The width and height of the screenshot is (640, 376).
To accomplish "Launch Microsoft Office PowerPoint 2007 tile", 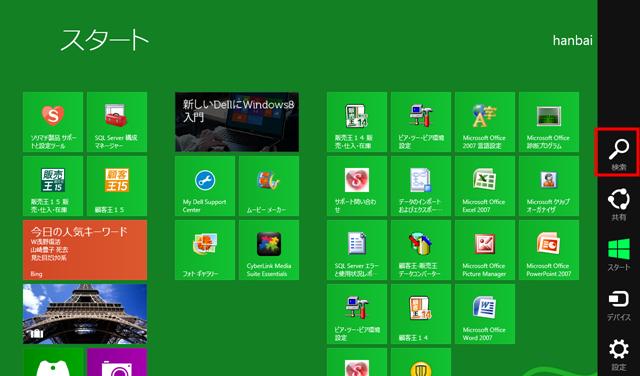I will [549, 250].
